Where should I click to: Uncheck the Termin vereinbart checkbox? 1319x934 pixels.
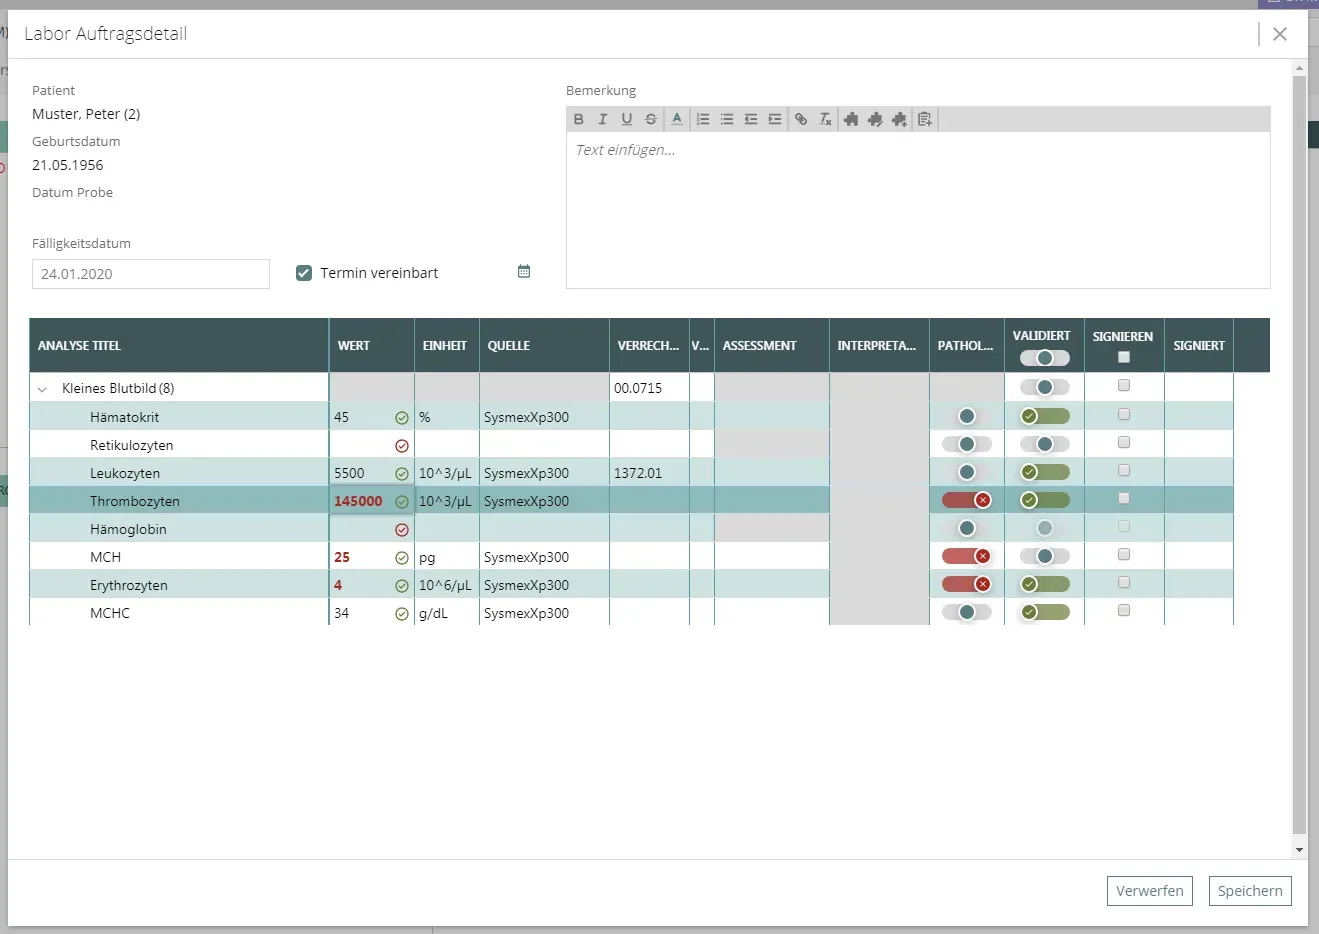click(304, 273)
